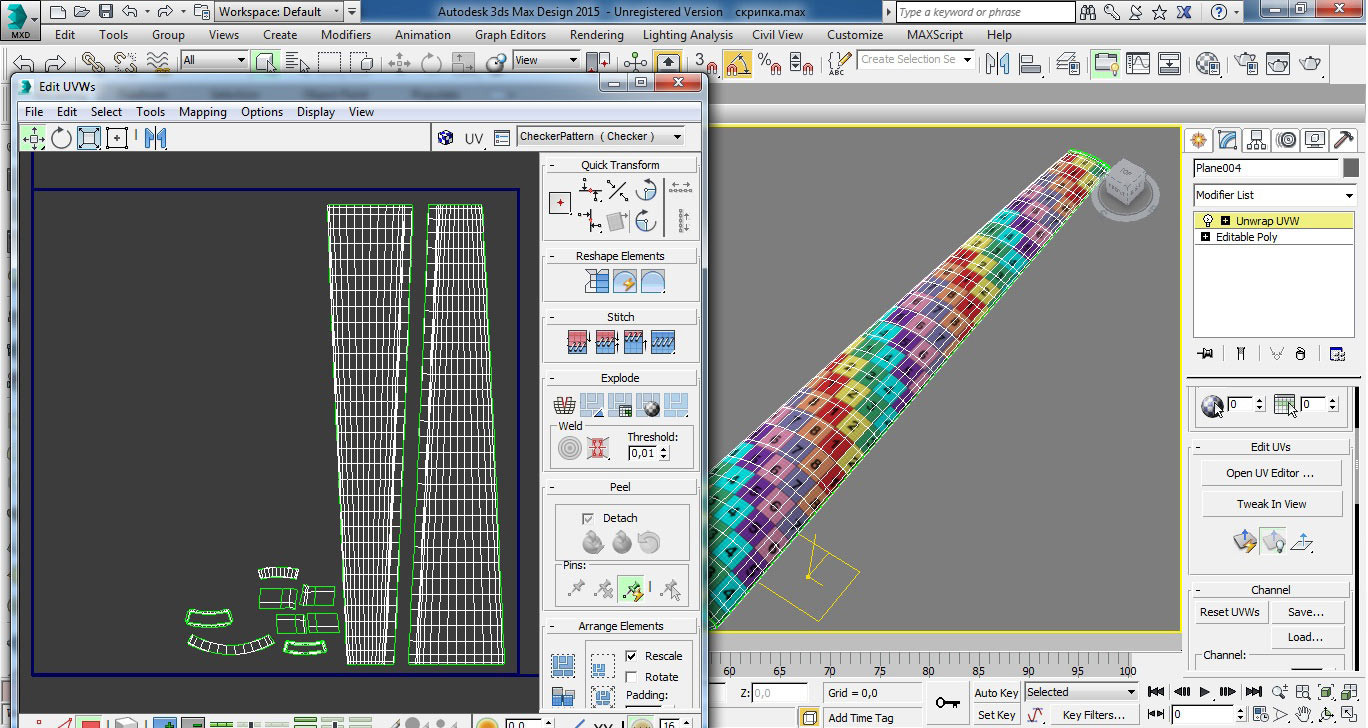Image resolution: width=1368 pixels, height=728 pixels.
Task: Open the Modifiers menu in main menubar
Action: [346, 34]
